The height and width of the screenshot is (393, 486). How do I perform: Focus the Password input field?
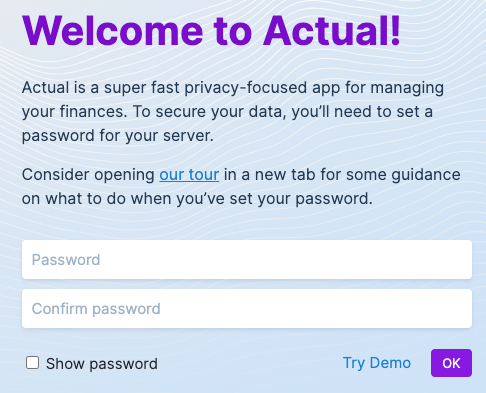[x=247, y=260]
